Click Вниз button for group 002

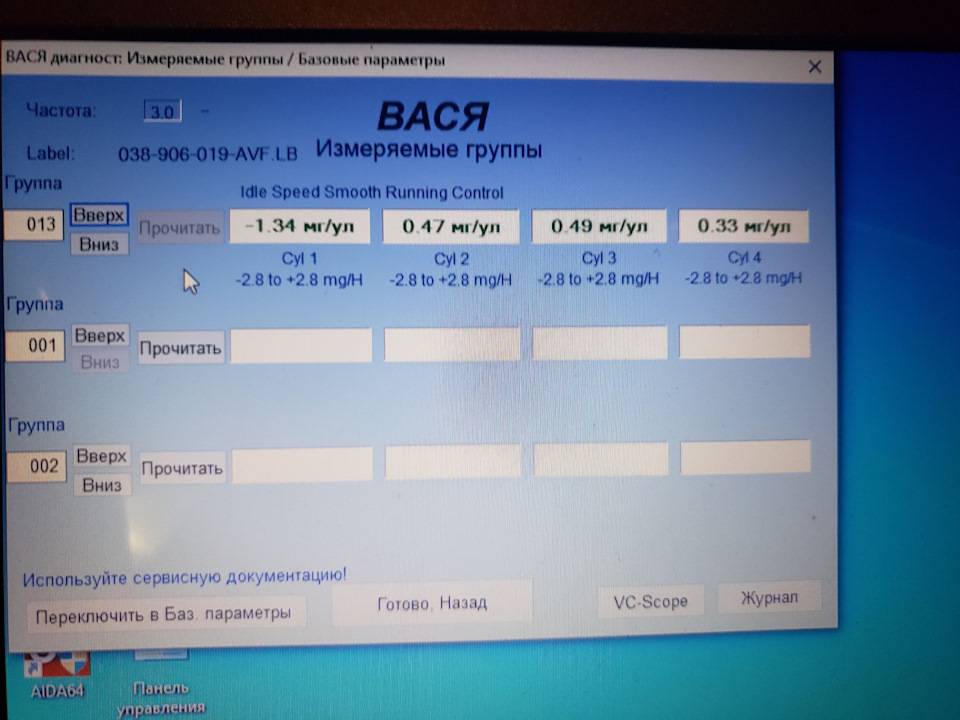point(102,486)
